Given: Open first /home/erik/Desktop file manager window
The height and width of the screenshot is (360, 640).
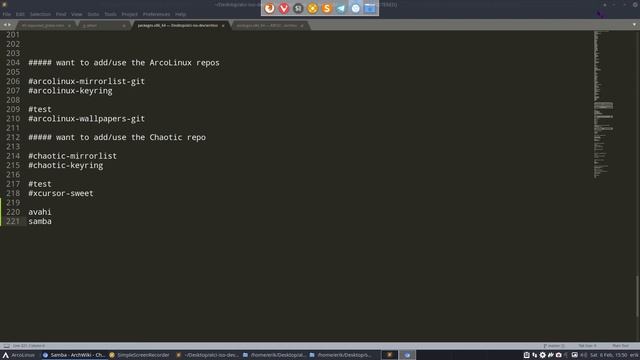Looking at the screenshot, I should (274, 355).
